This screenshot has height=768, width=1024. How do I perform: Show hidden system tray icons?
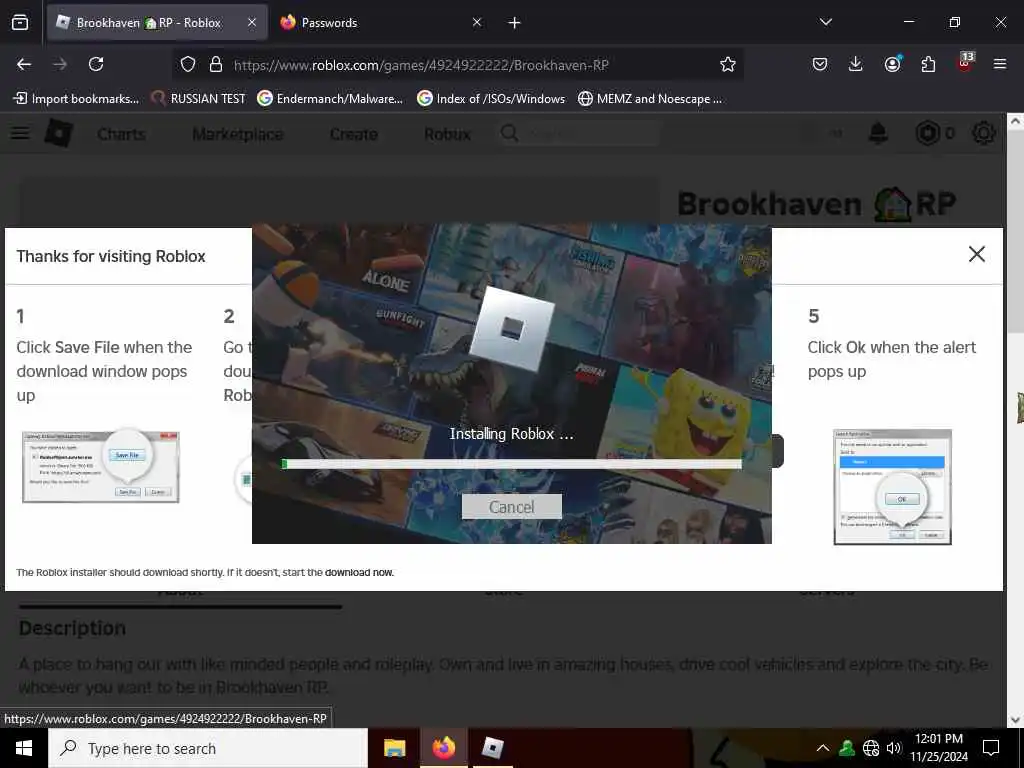pos(823,748)
